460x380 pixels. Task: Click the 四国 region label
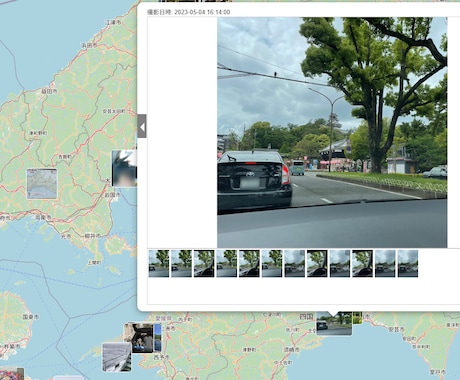coord(306,317)
